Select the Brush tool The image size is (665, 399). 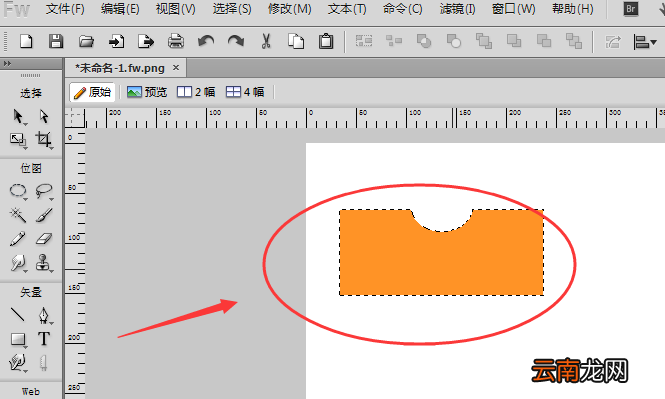coord(44,215)
